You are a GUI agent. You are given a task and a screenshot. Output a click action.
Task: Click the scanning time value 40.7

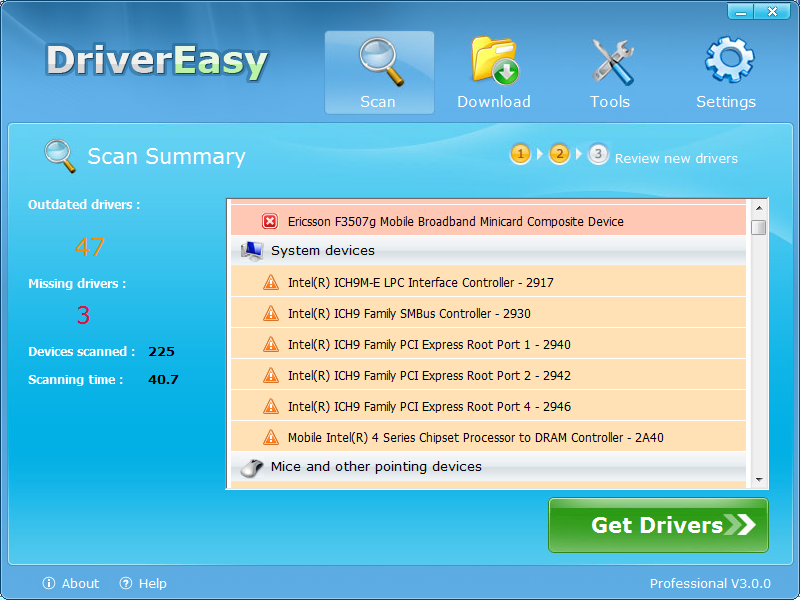pyautogui.click(x=163, y=380)
